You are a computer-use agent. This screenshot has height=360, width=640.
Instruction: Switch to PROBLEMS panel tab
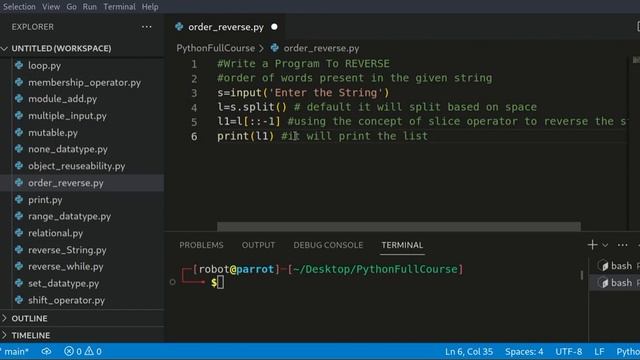click(201, 245)
